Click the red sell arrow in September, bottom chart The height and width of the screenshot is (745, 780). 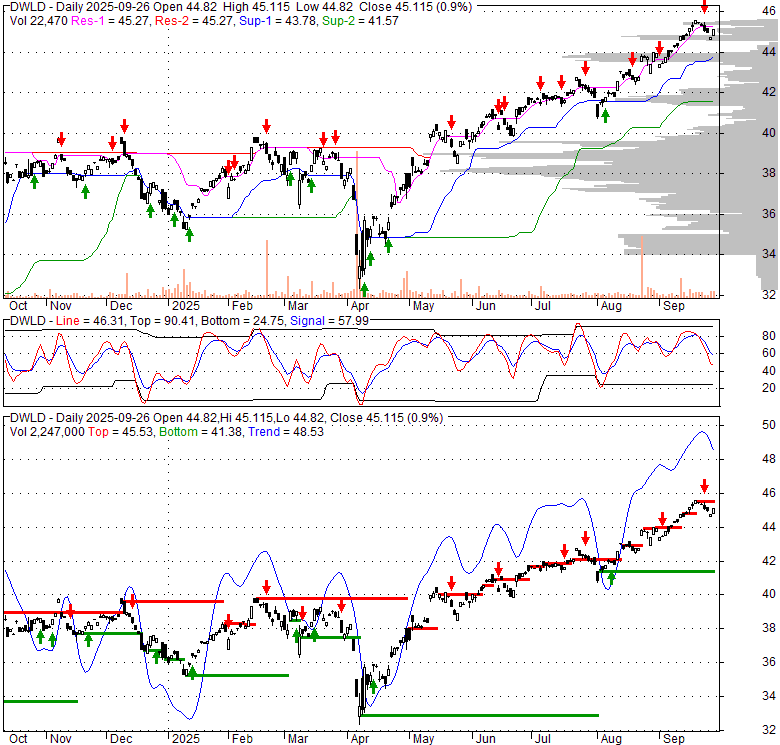point(704,485)
